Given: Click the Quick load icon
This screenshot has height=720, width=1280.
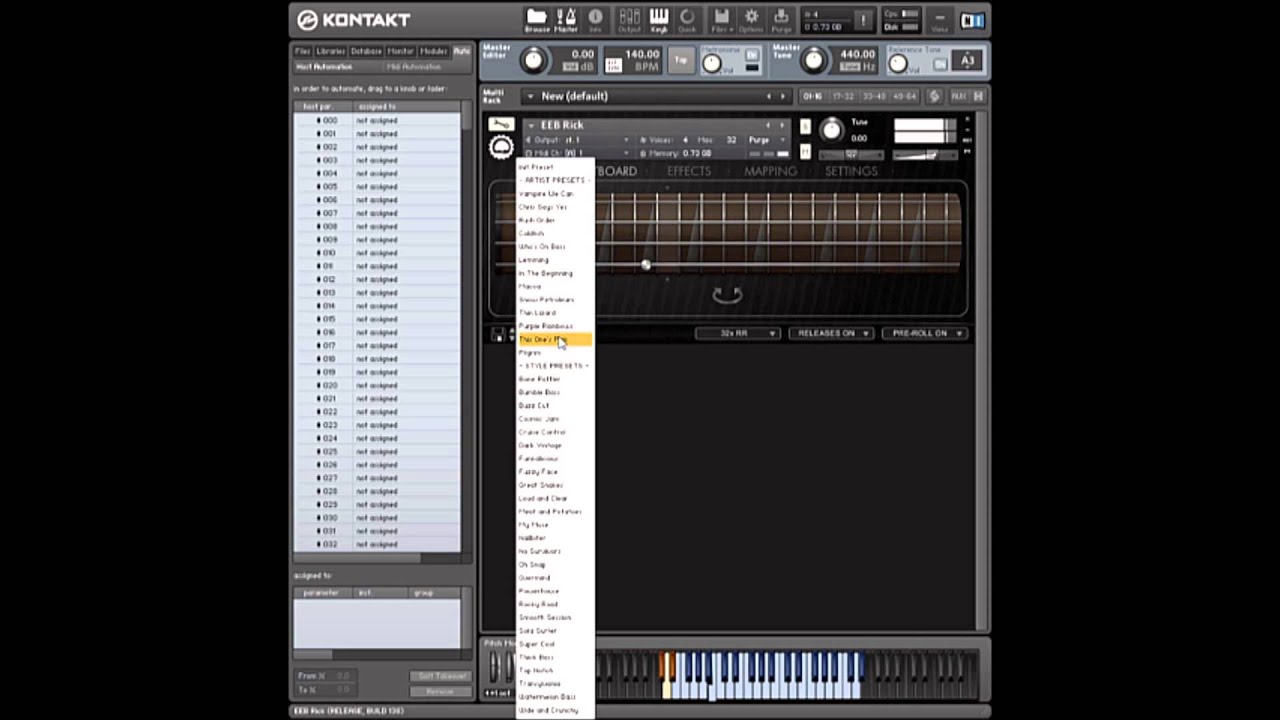Looking at the screenshot, I should tap(687, 20).
